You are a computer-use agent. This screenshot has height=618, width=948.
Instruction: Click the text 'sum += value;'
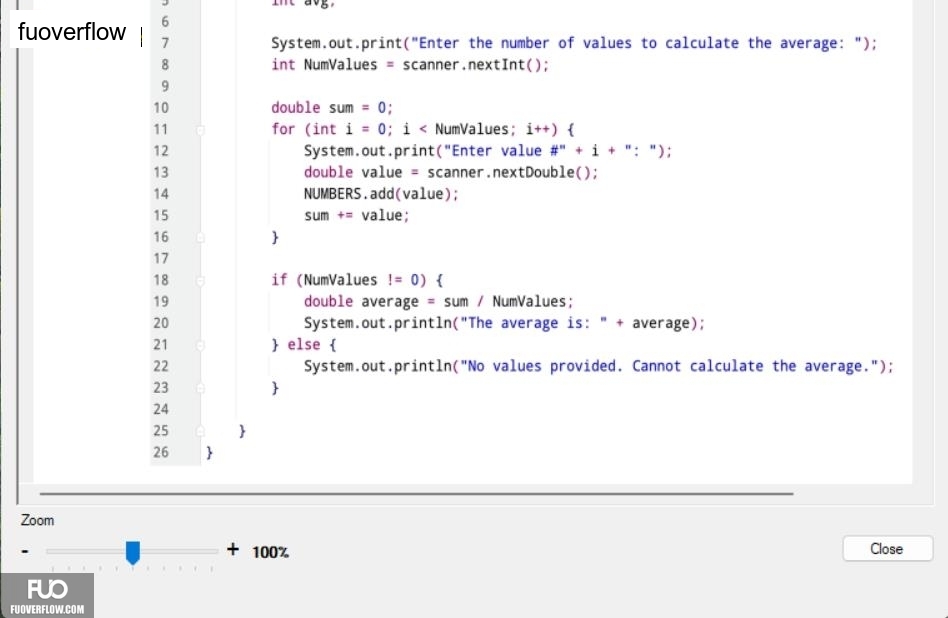click(x=356, y=215)
